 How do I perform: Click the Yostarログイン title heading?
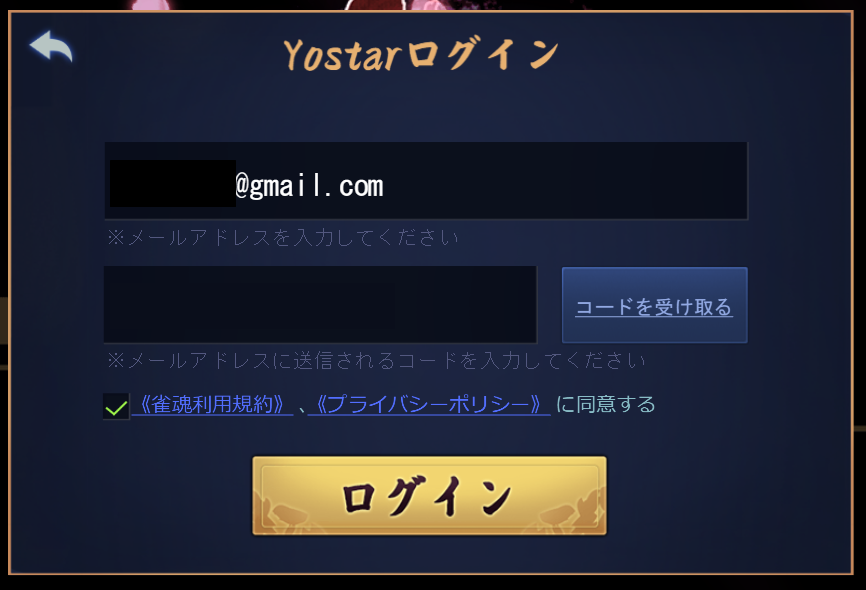(x=421, y=55)
